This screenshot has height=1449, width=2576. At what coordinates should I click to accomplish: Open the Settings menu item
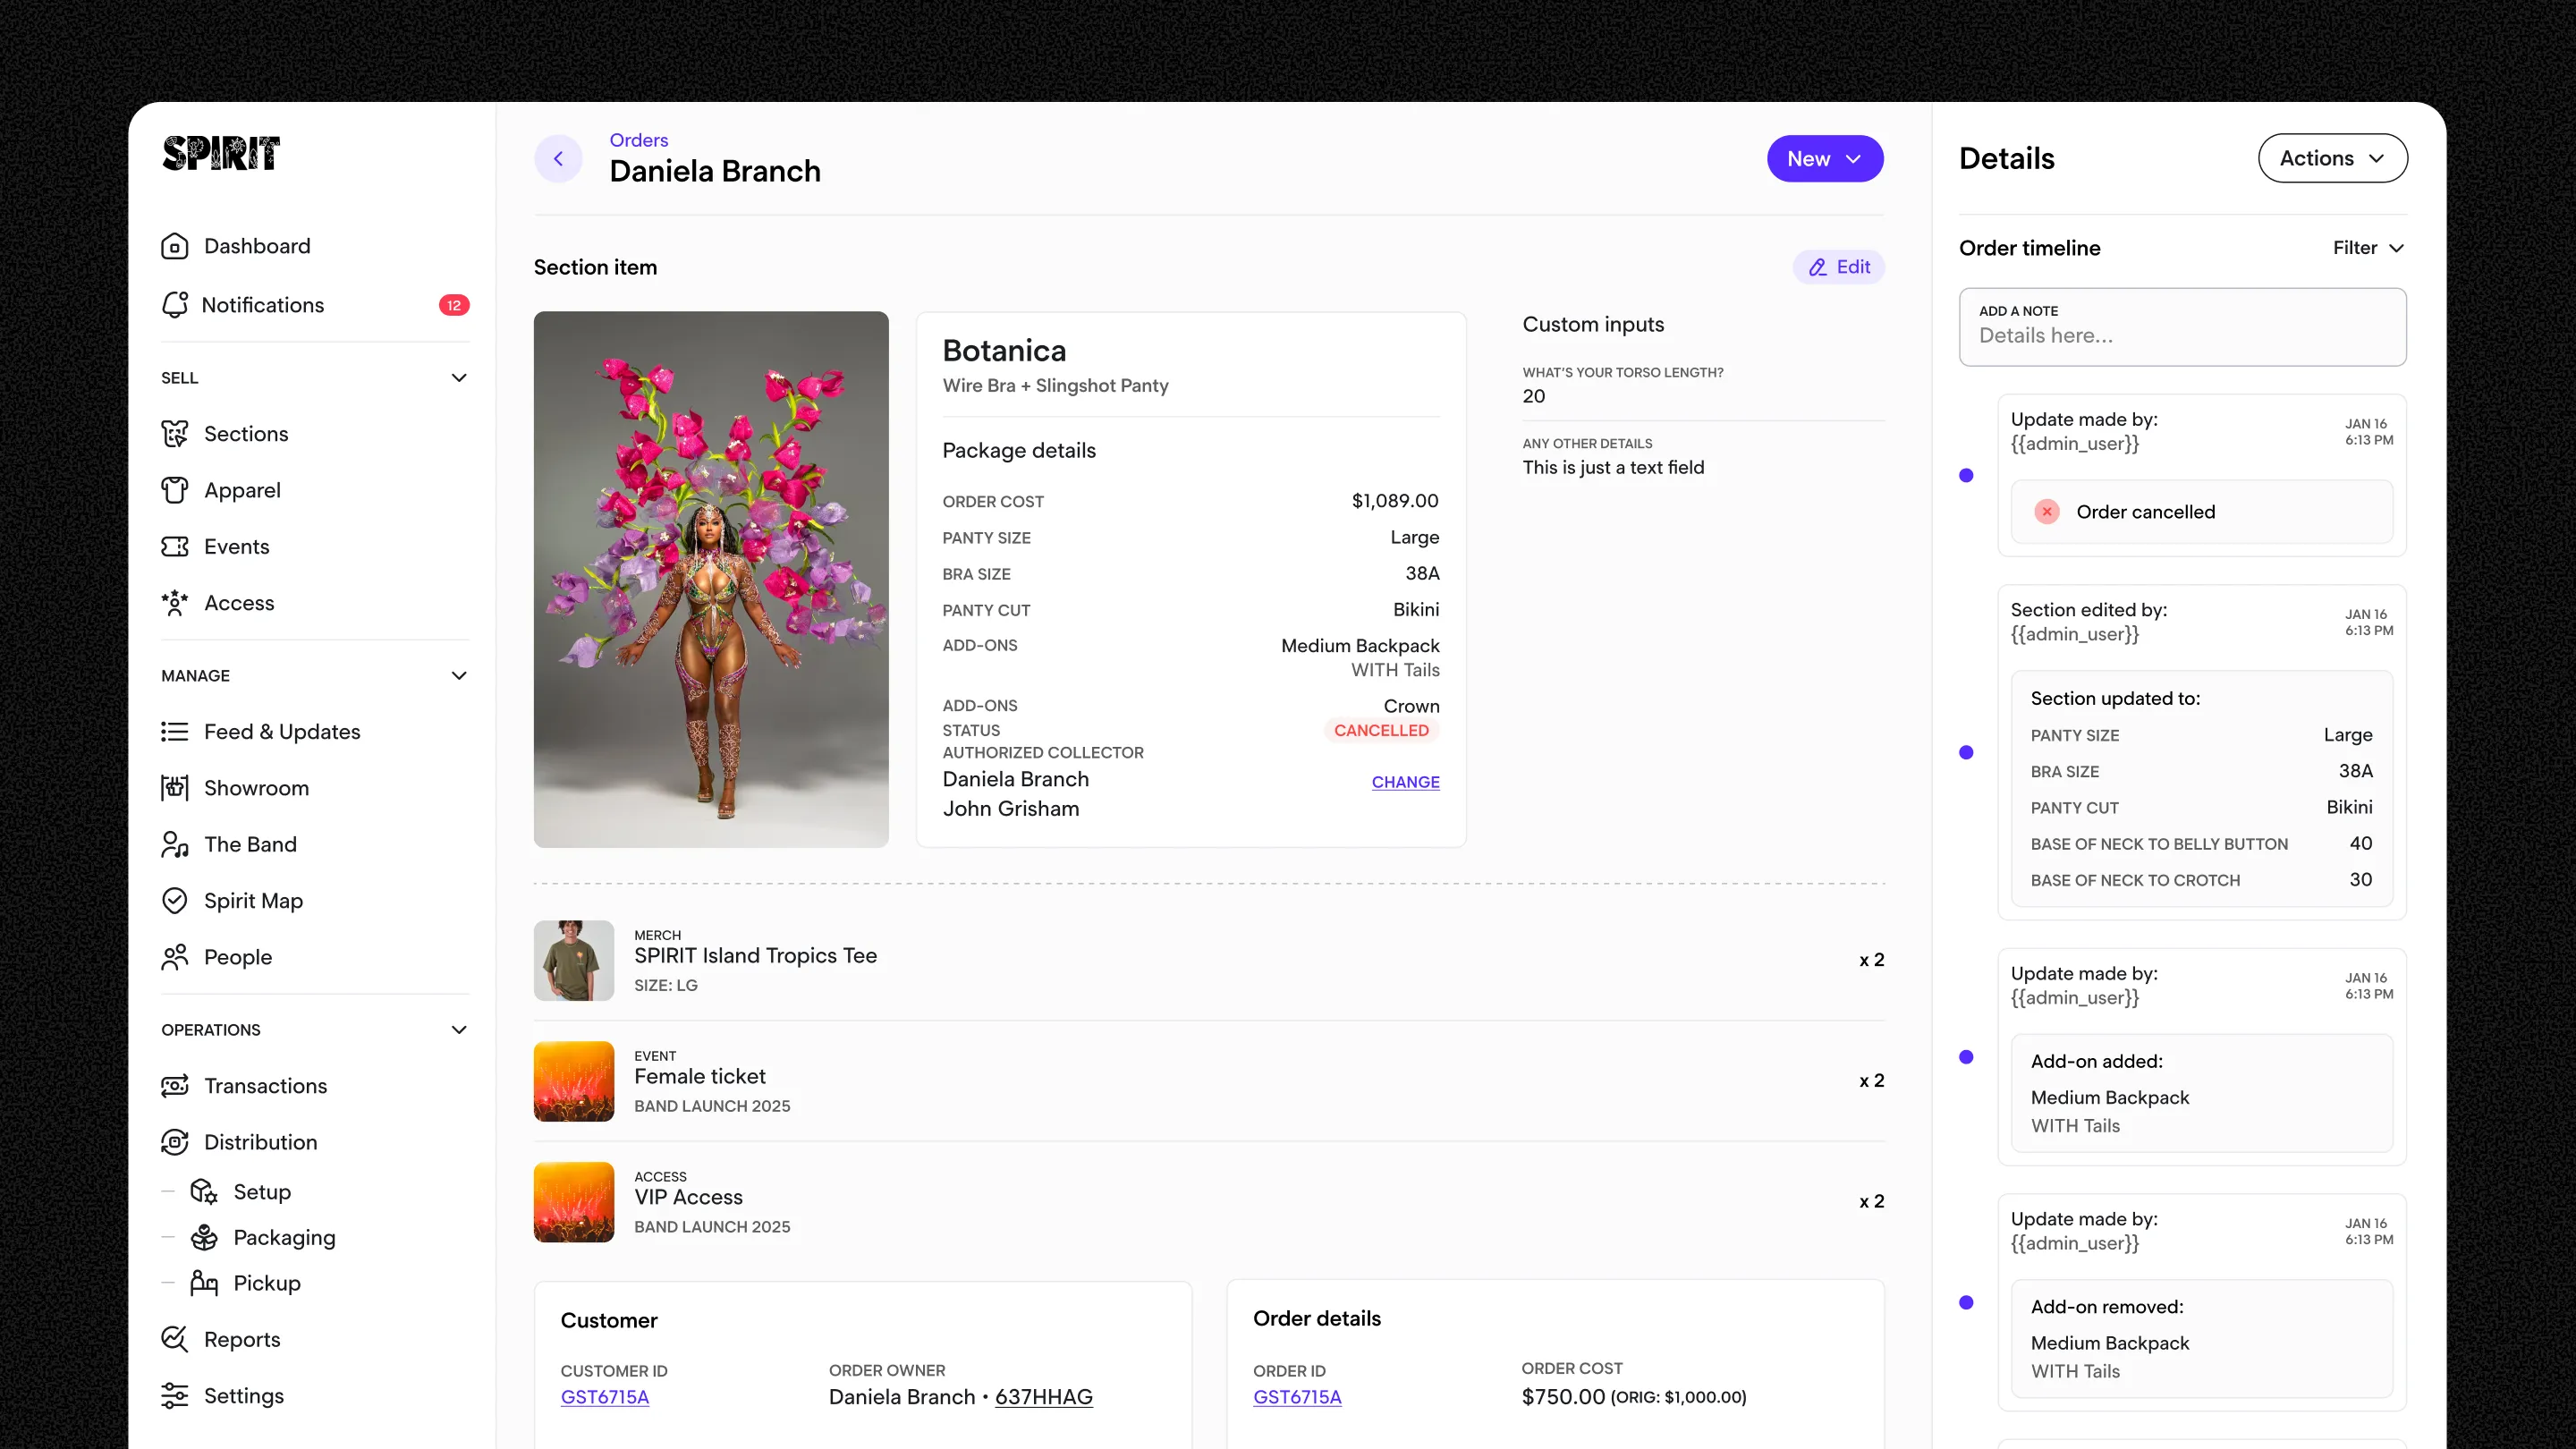243,1396
